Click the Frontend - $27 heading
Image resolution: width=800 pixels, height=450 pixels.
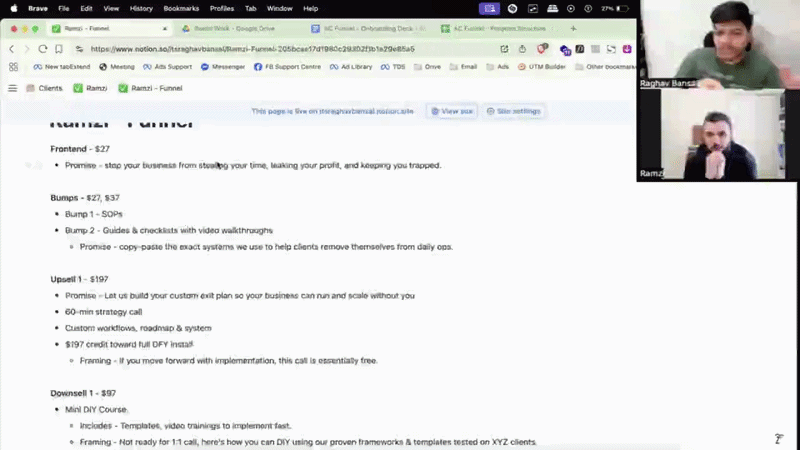[x=80, y=149]
